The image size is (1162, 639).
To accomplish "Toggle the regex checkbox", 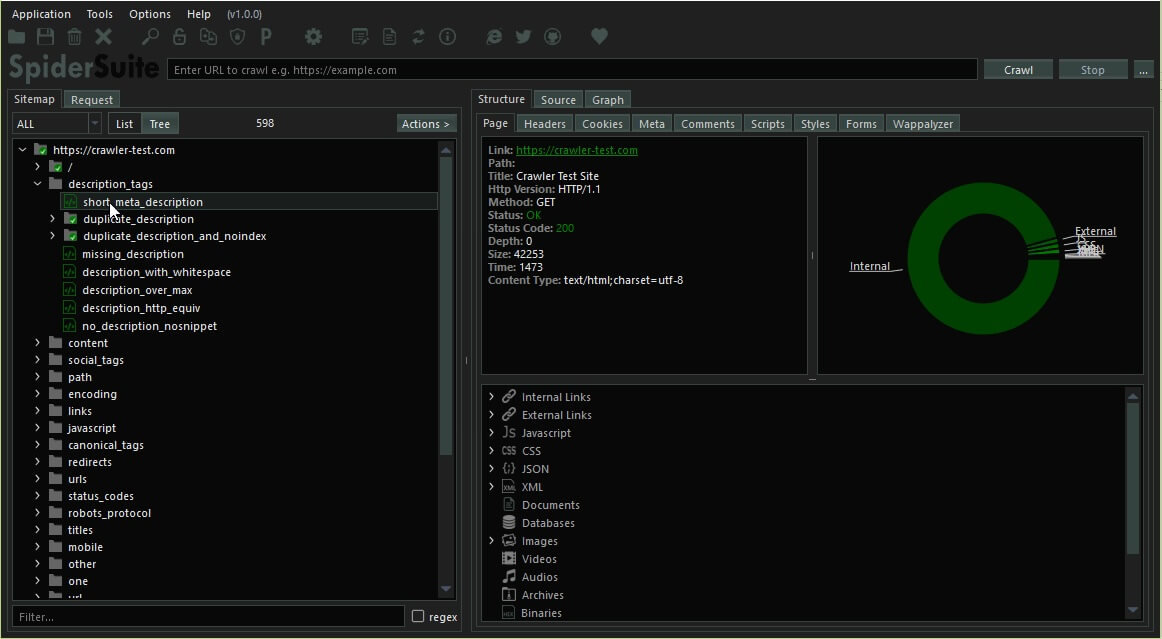I will click(x=418, y=617).
